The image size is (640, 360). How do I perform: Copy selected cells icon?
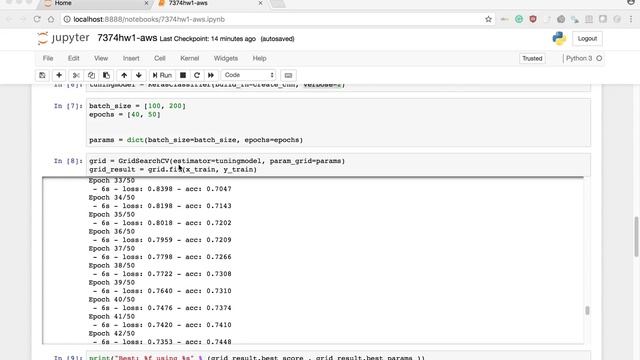91,76
